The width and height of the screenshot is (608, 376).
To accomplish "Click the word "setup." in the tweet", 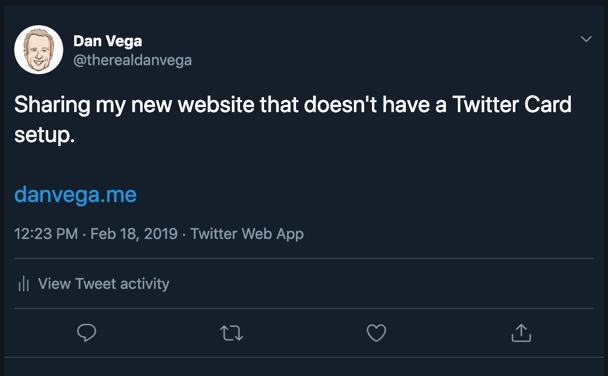I will pos(44,135).
